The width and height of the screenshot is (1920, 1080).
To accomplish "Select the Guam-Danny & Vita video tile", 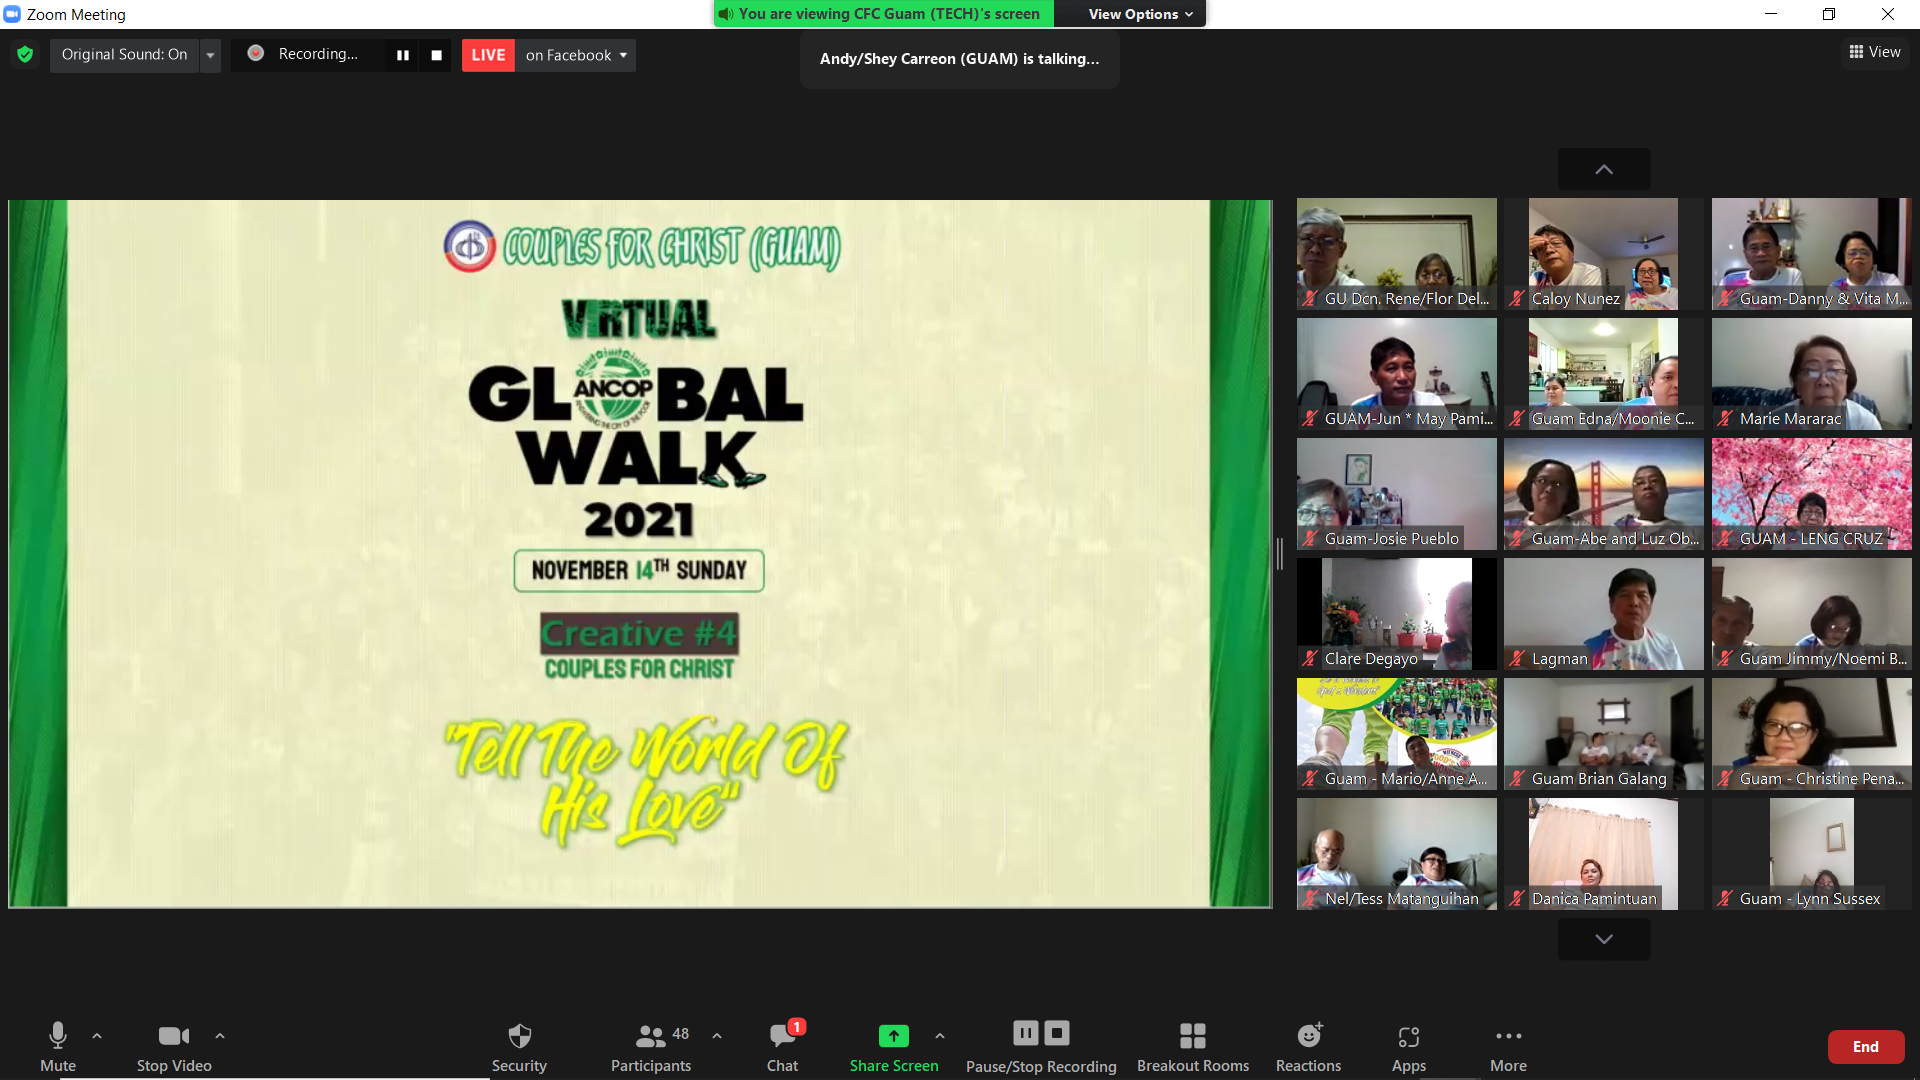I will [1811, 254].
